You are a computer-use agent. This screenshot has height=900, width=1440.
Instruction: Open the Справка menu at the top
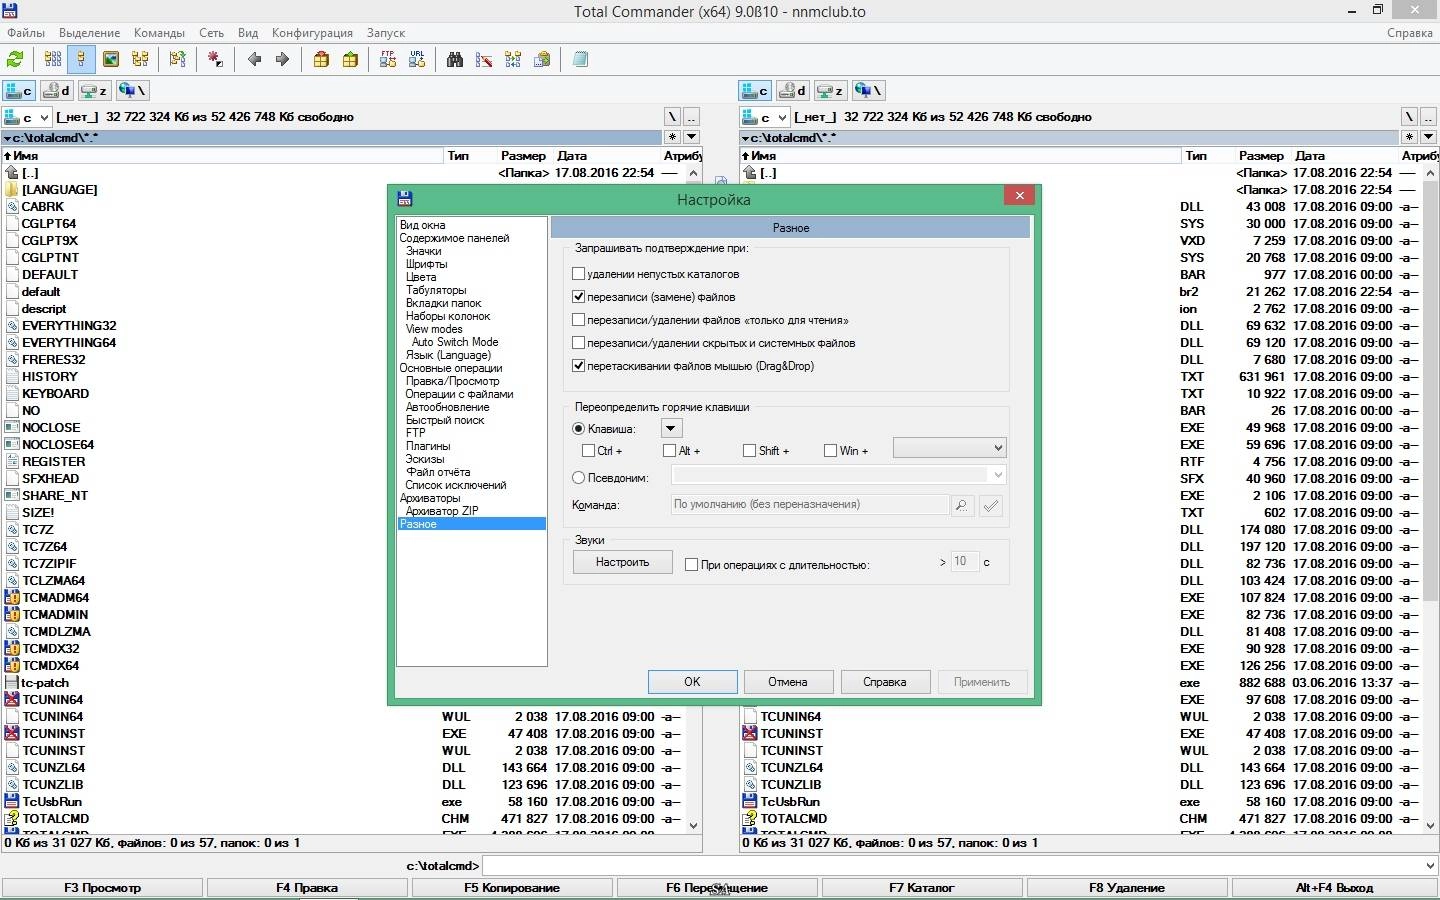point(1410,33)
